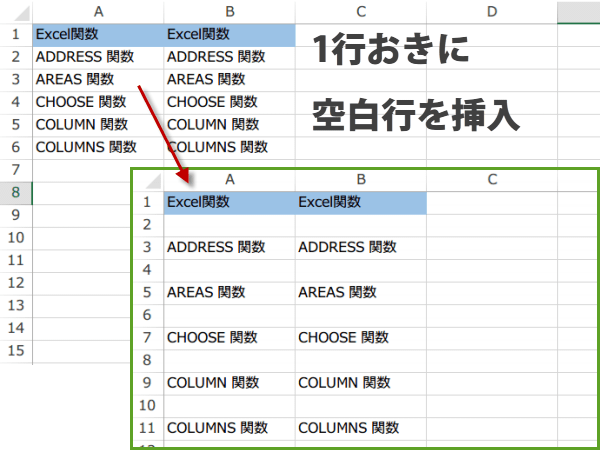The width and height of the screenshot is (600, 450).
Task: Select column A header in the upper sheet
Action: [98, 12]
